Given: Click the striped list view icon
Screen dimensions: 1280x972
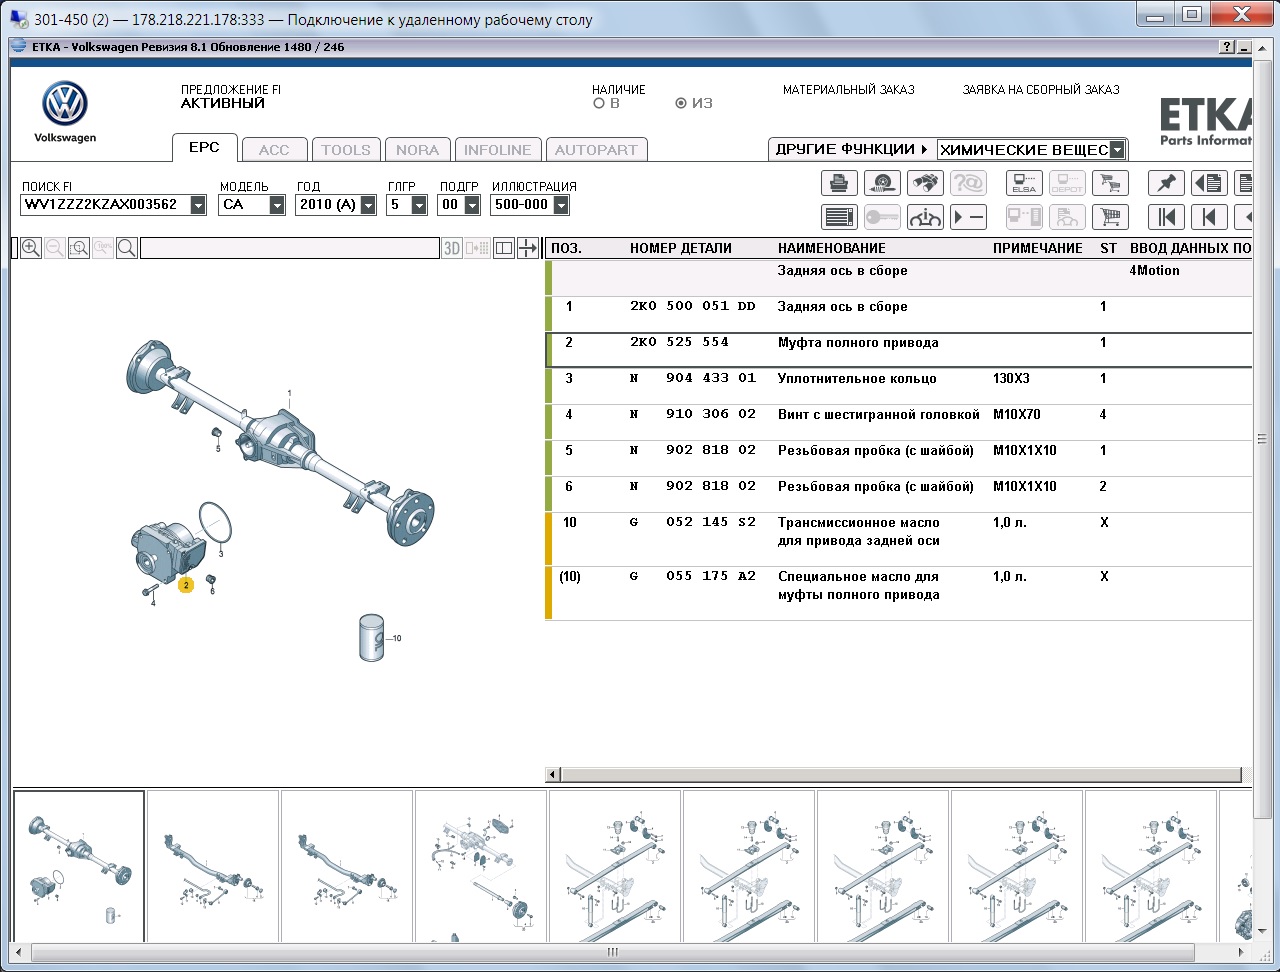Looking at the screenshot, I should coord(840,217).
